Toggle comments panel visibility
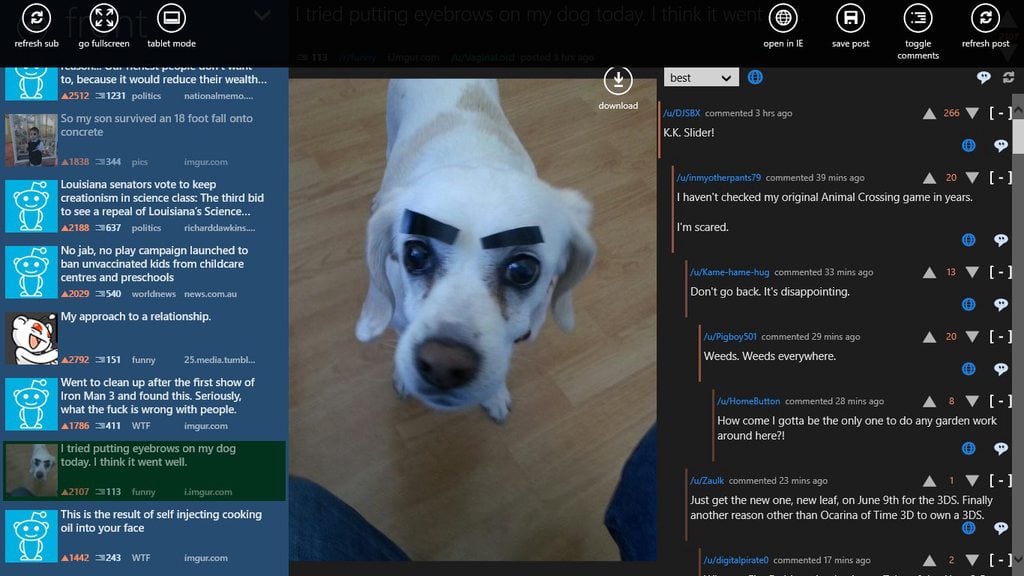1024x576 pixels. point(917,19)
